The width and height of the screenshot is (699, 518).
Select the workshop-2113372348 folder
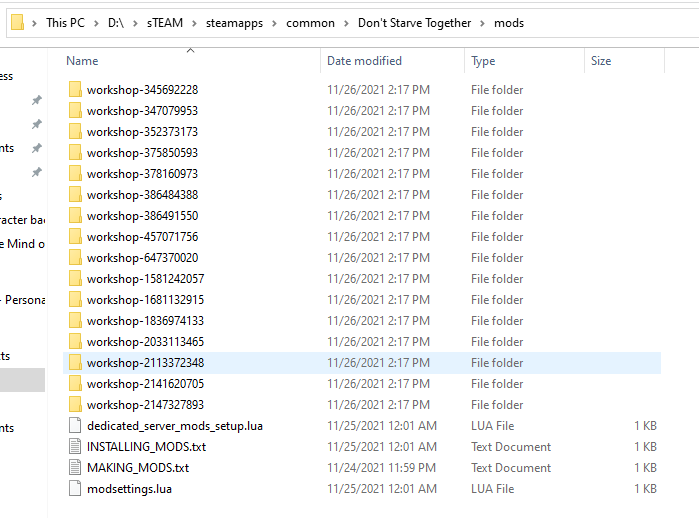coord(145,363)
